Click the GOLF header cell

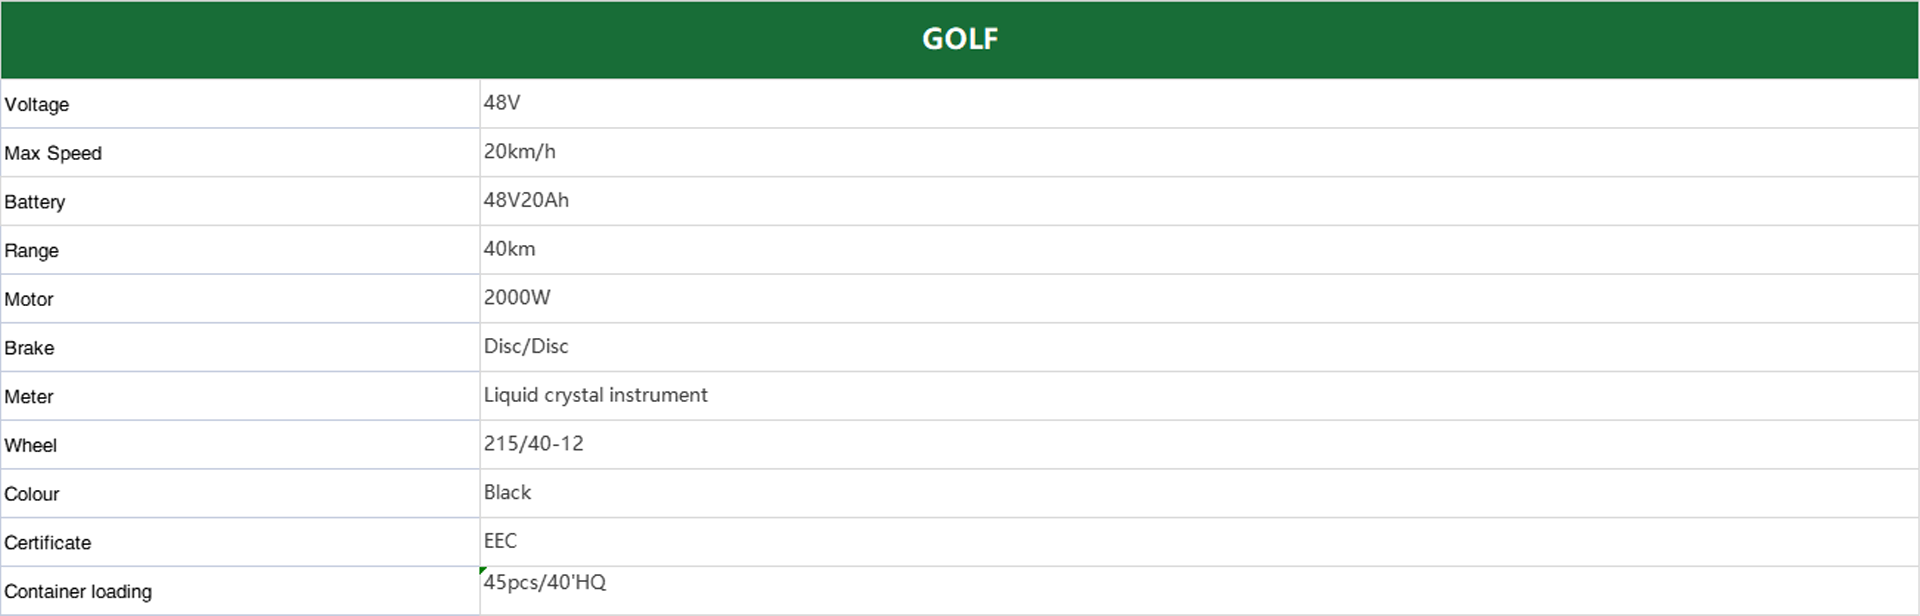(960, 39)
